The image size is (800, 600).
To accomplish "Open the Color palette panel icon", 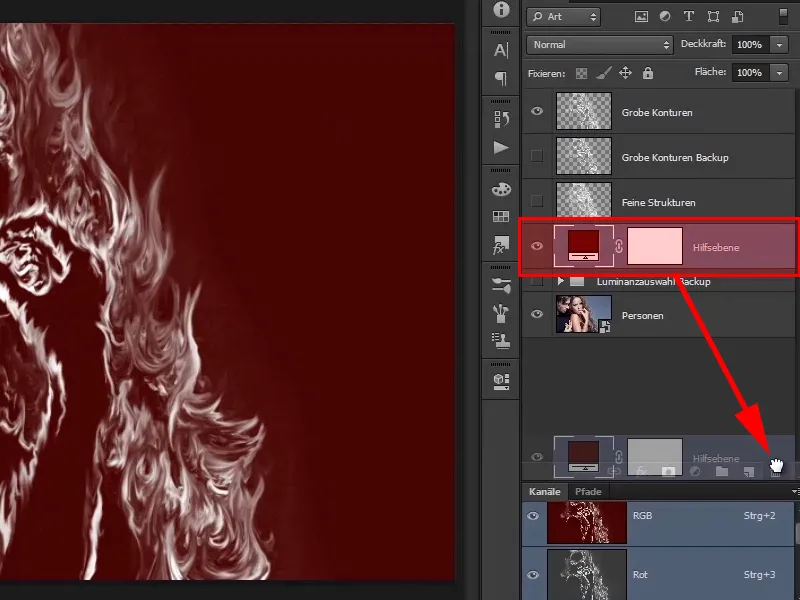I will coord(501,189).
